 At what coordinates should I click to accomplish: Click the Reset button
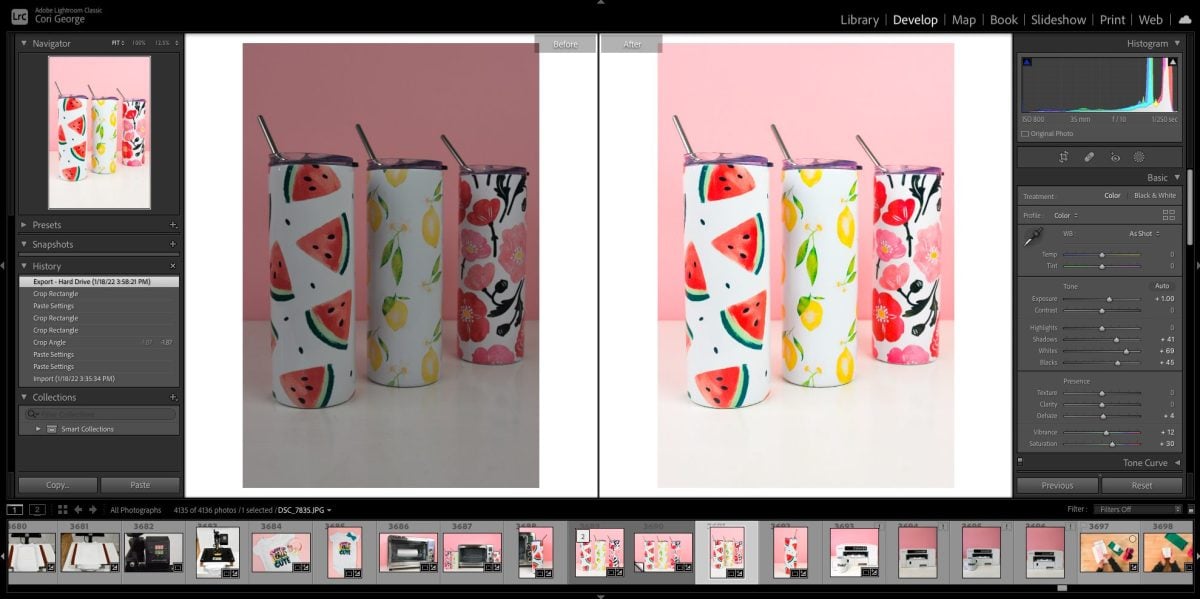[1142, 485]
